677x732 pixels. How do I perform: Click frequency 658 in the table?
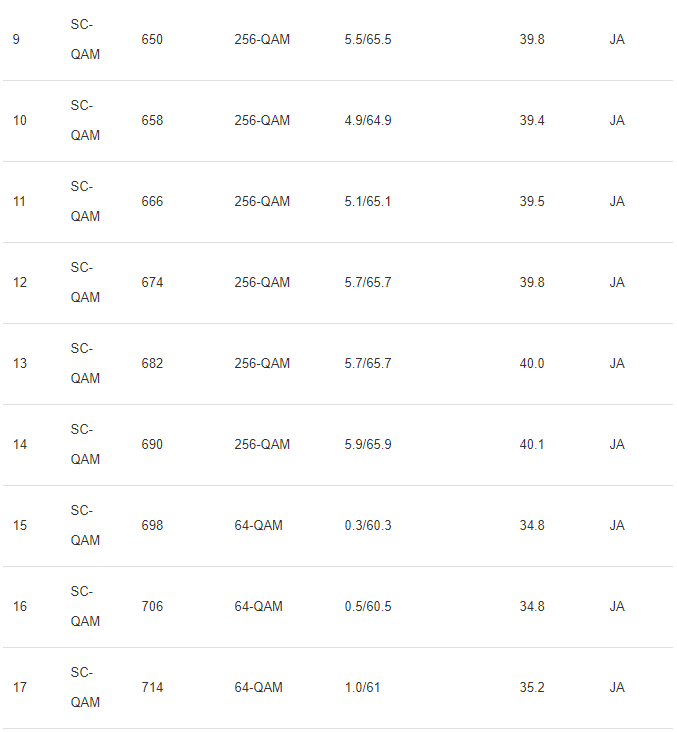152,121
